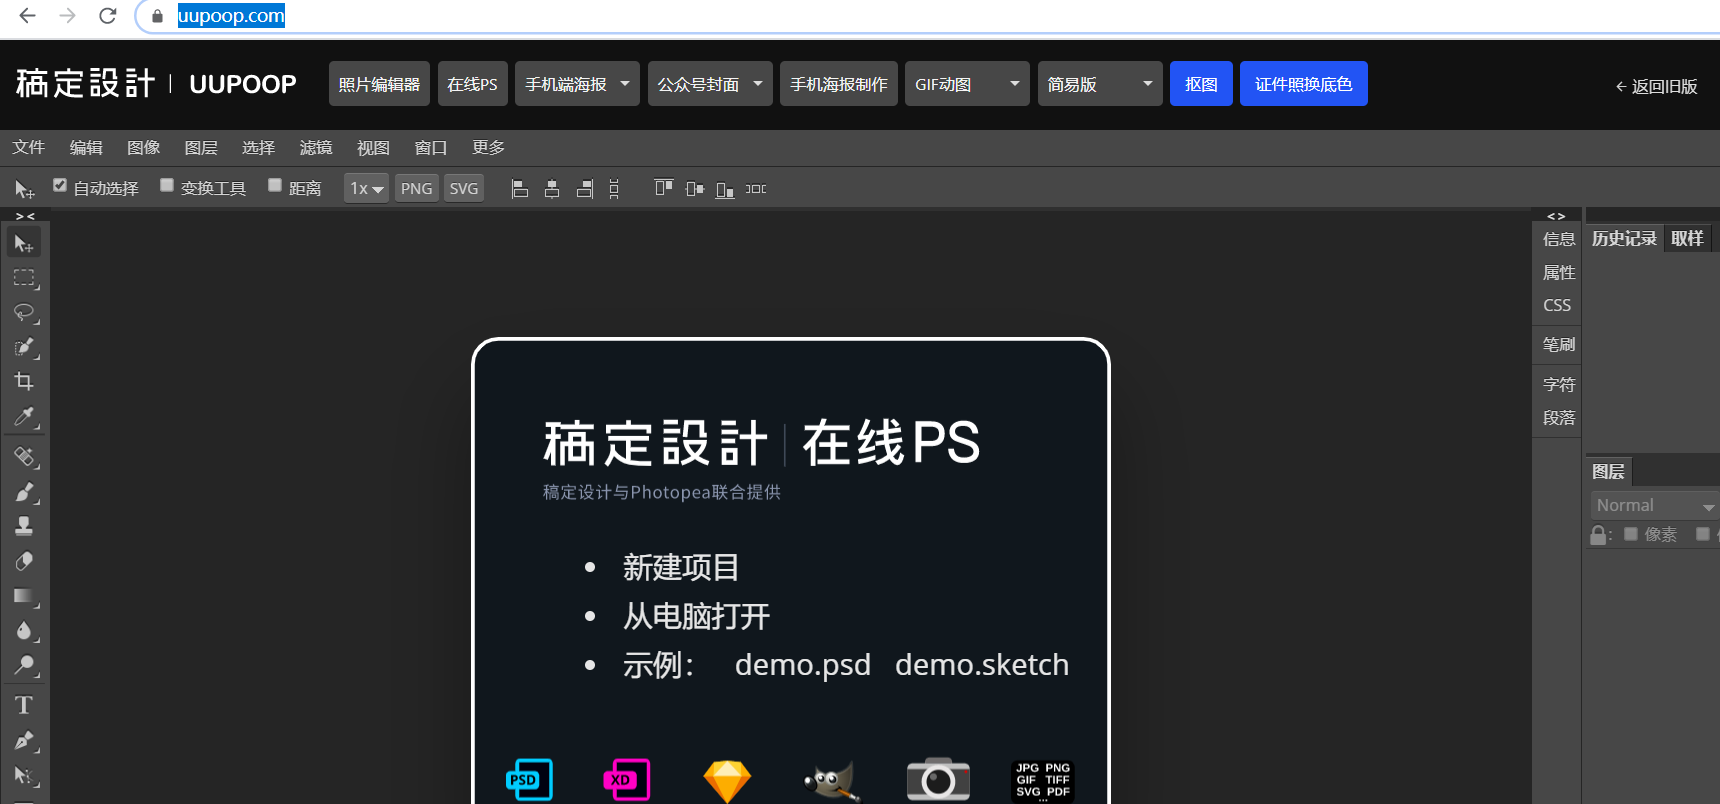Switch to the 历史记录 tab
The image size is (1720, 804).
click(1624, 238)
